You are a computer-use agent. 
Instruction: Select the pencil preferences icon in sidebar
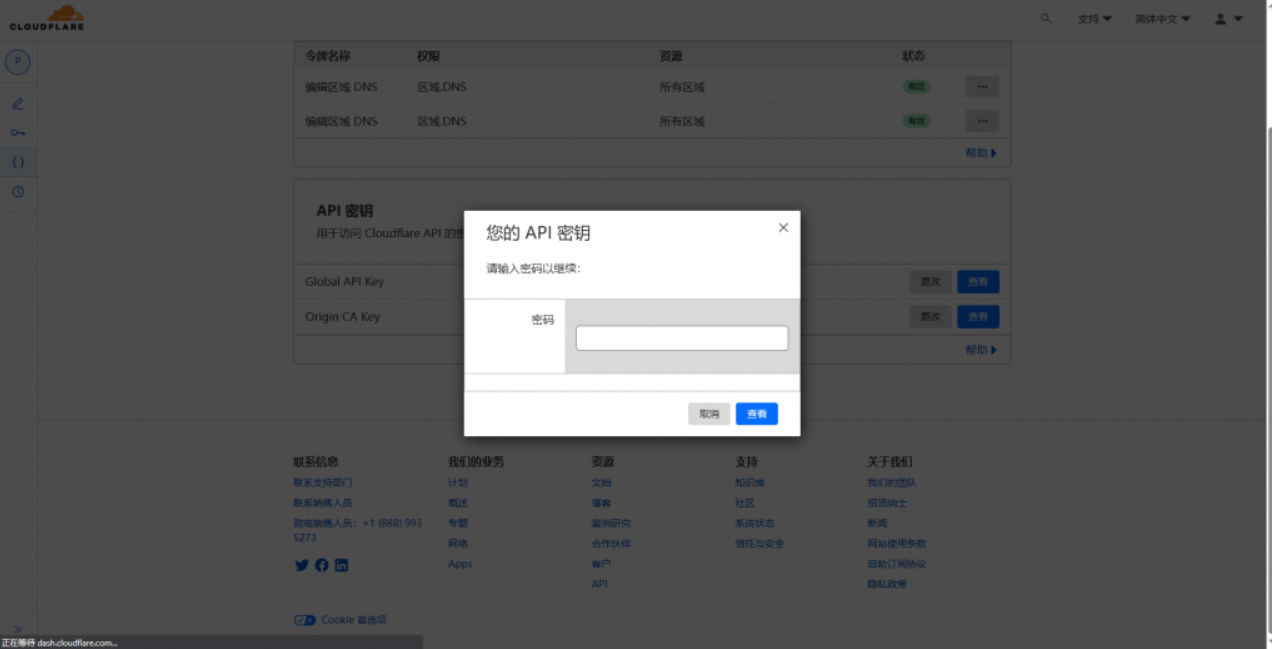click(x=18, y=103)
